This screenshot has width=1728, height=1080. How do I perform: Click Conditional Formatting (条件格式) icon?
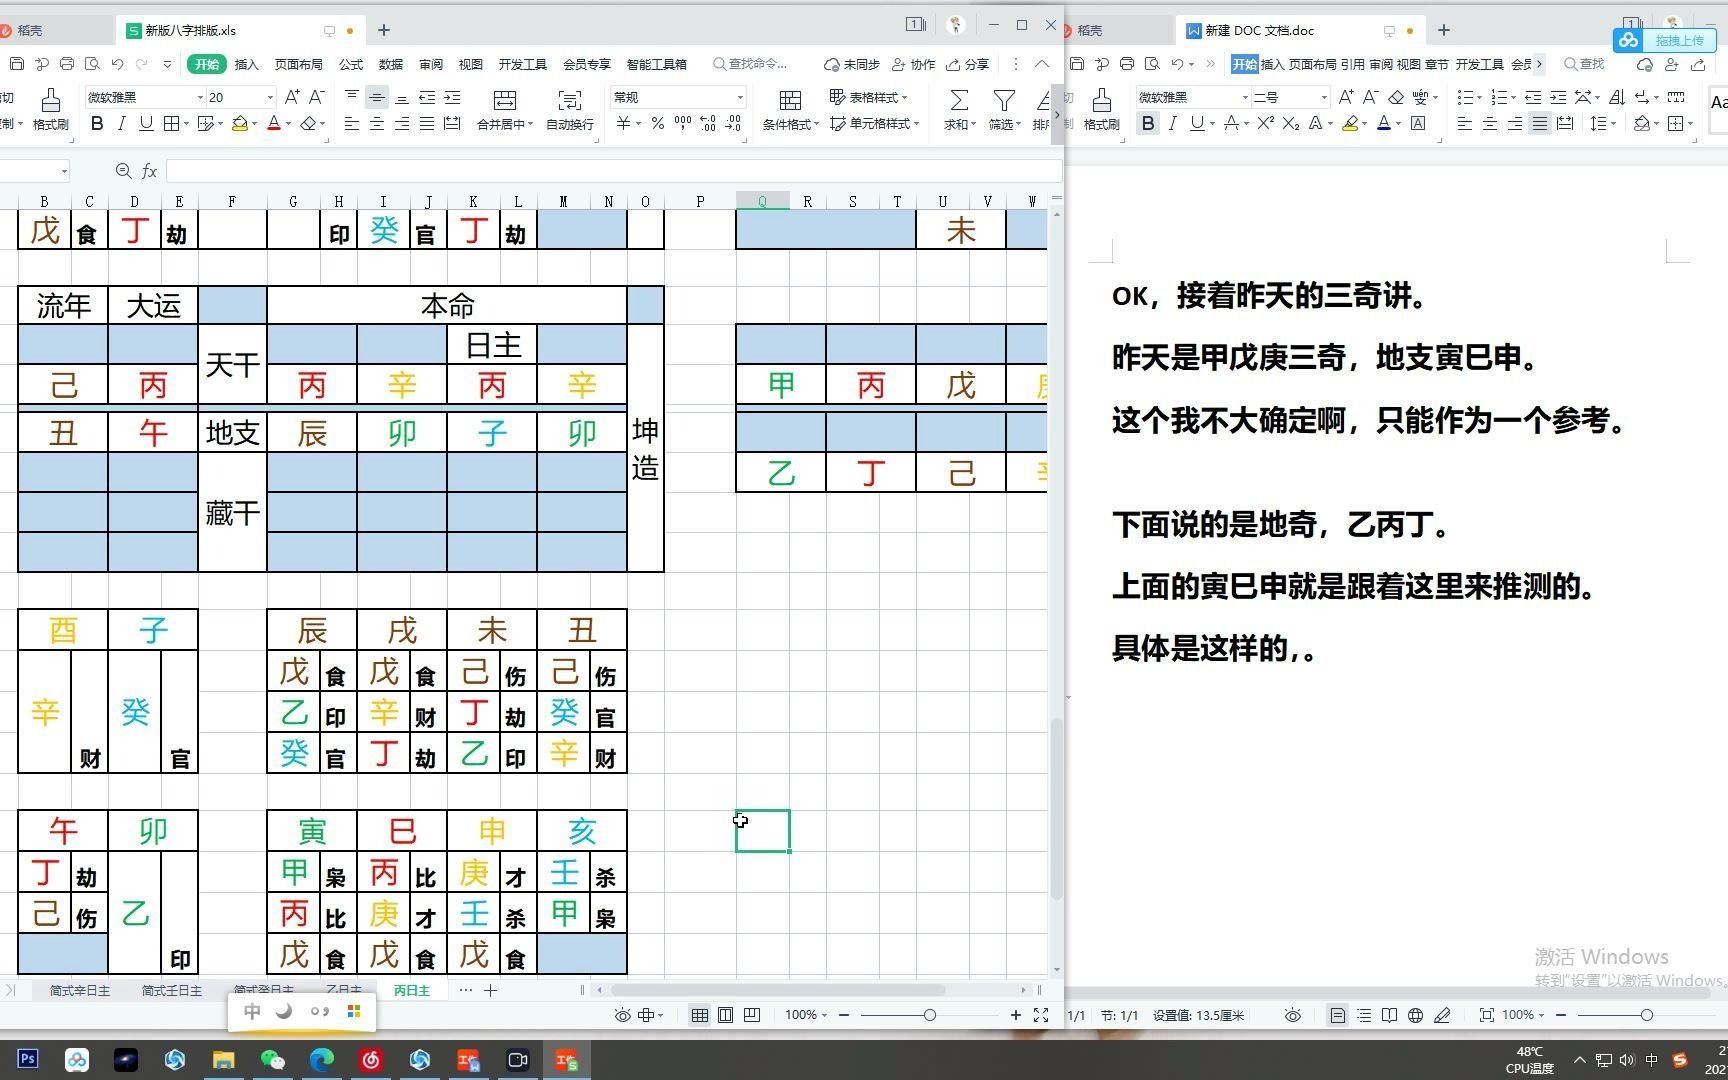tap(790, 110)
